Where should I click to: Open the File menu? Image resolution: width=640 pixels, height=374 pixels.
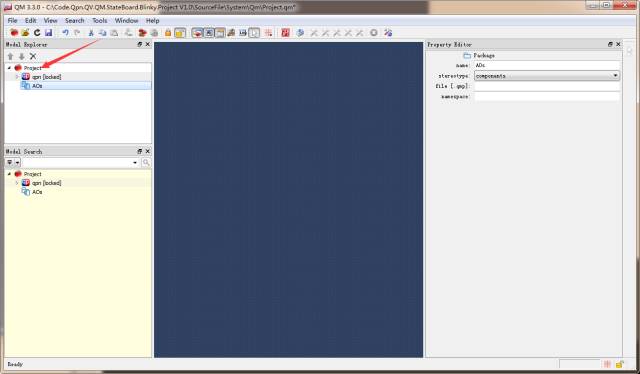click(x=13, y=20)
